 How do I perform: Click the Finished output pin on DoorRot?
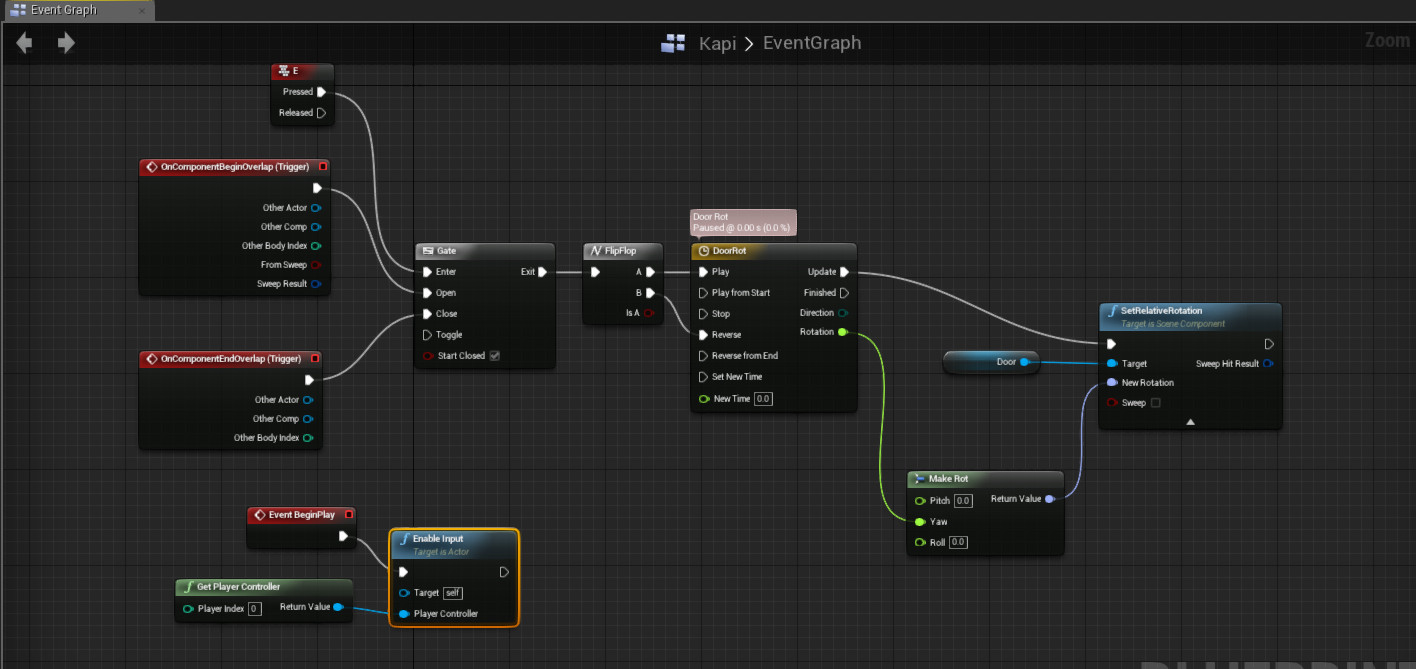point(844,293)
